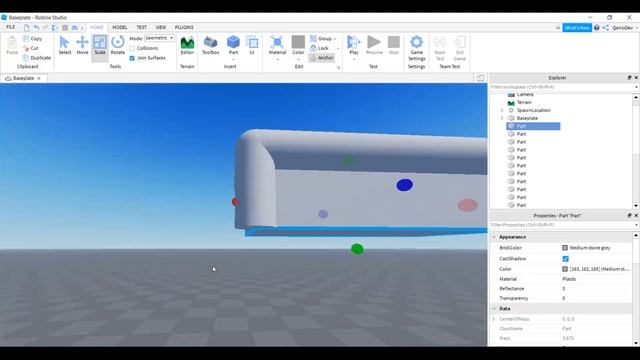This screenshot has width=640, height=360.
Task: Pick the Rotate tool
Action: point(118,45)
